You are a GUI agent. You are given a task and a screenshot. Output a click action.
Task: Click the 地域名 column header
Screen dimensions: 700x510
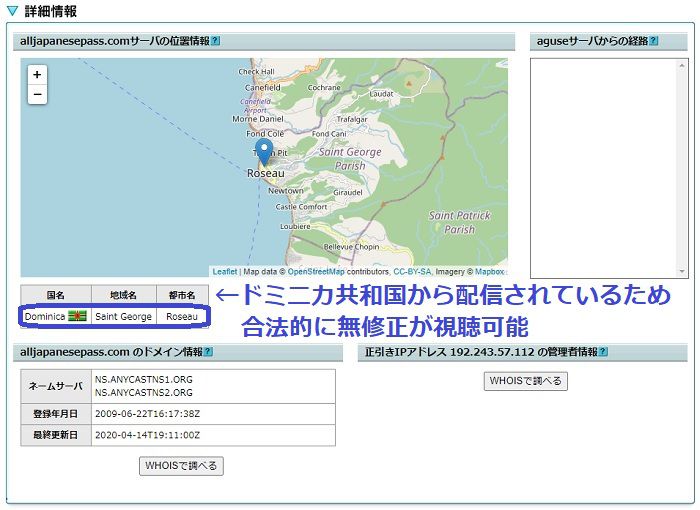point(124,295)
